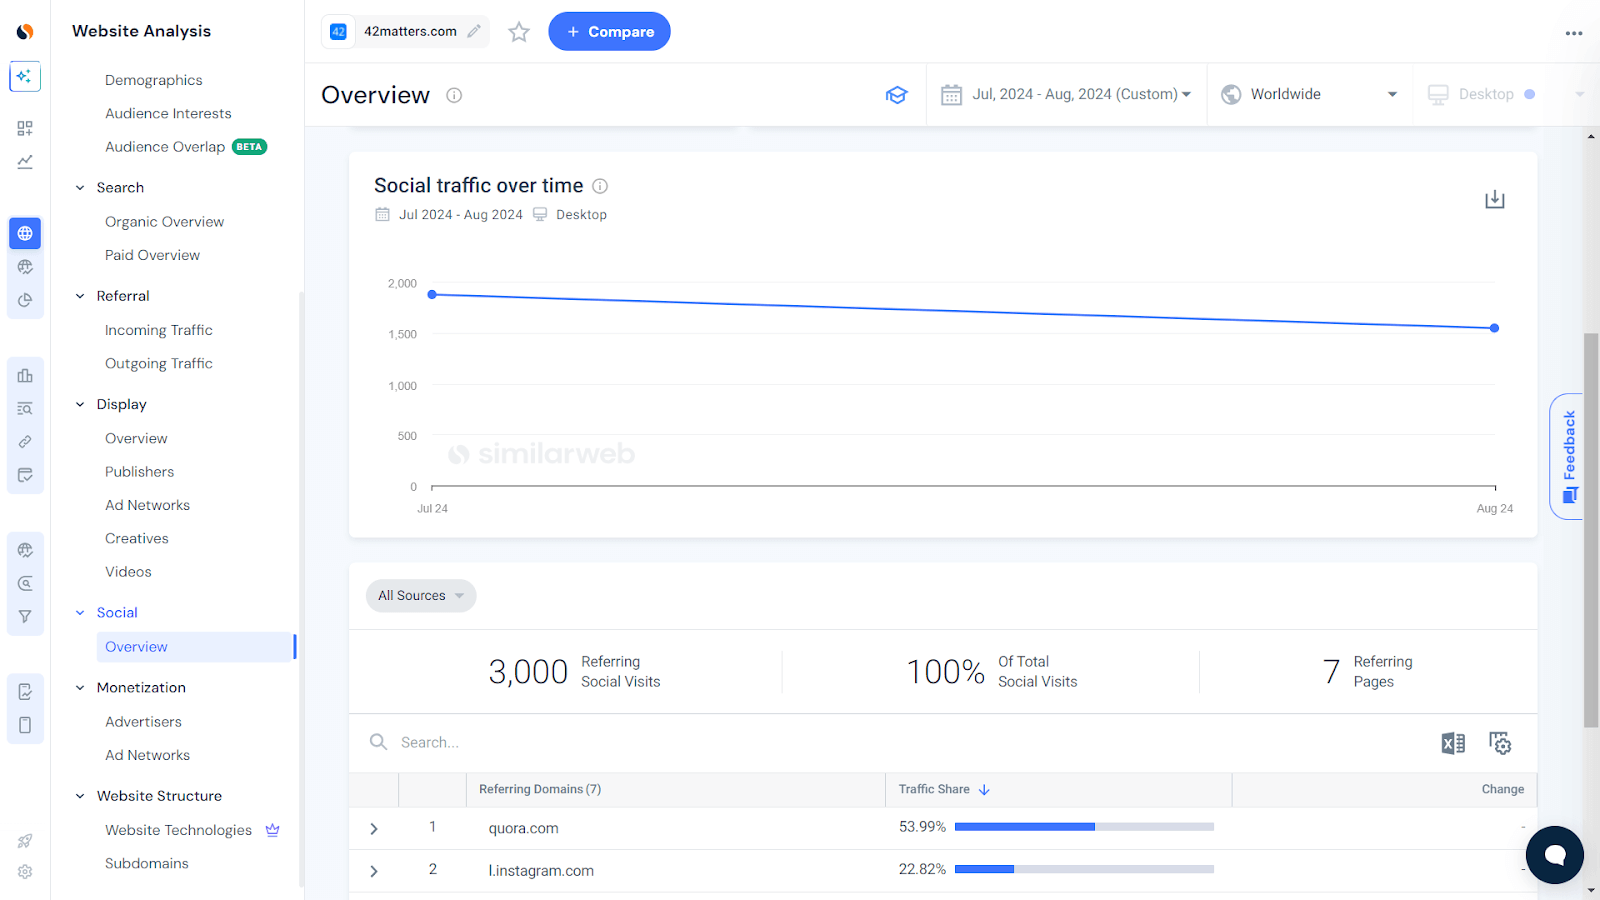
Task: Open the All Sources dropdown
Action: point(420,595)
